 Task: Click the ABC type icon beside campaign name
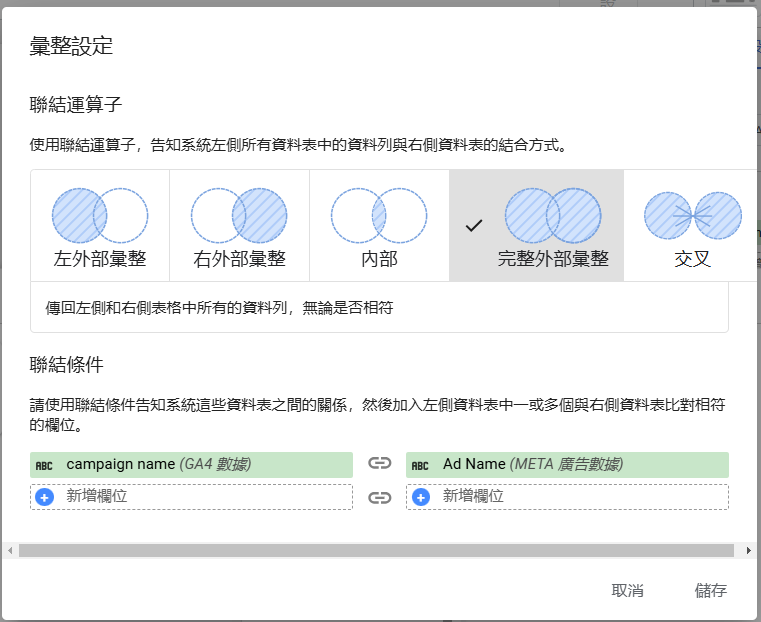click(44, 465)
